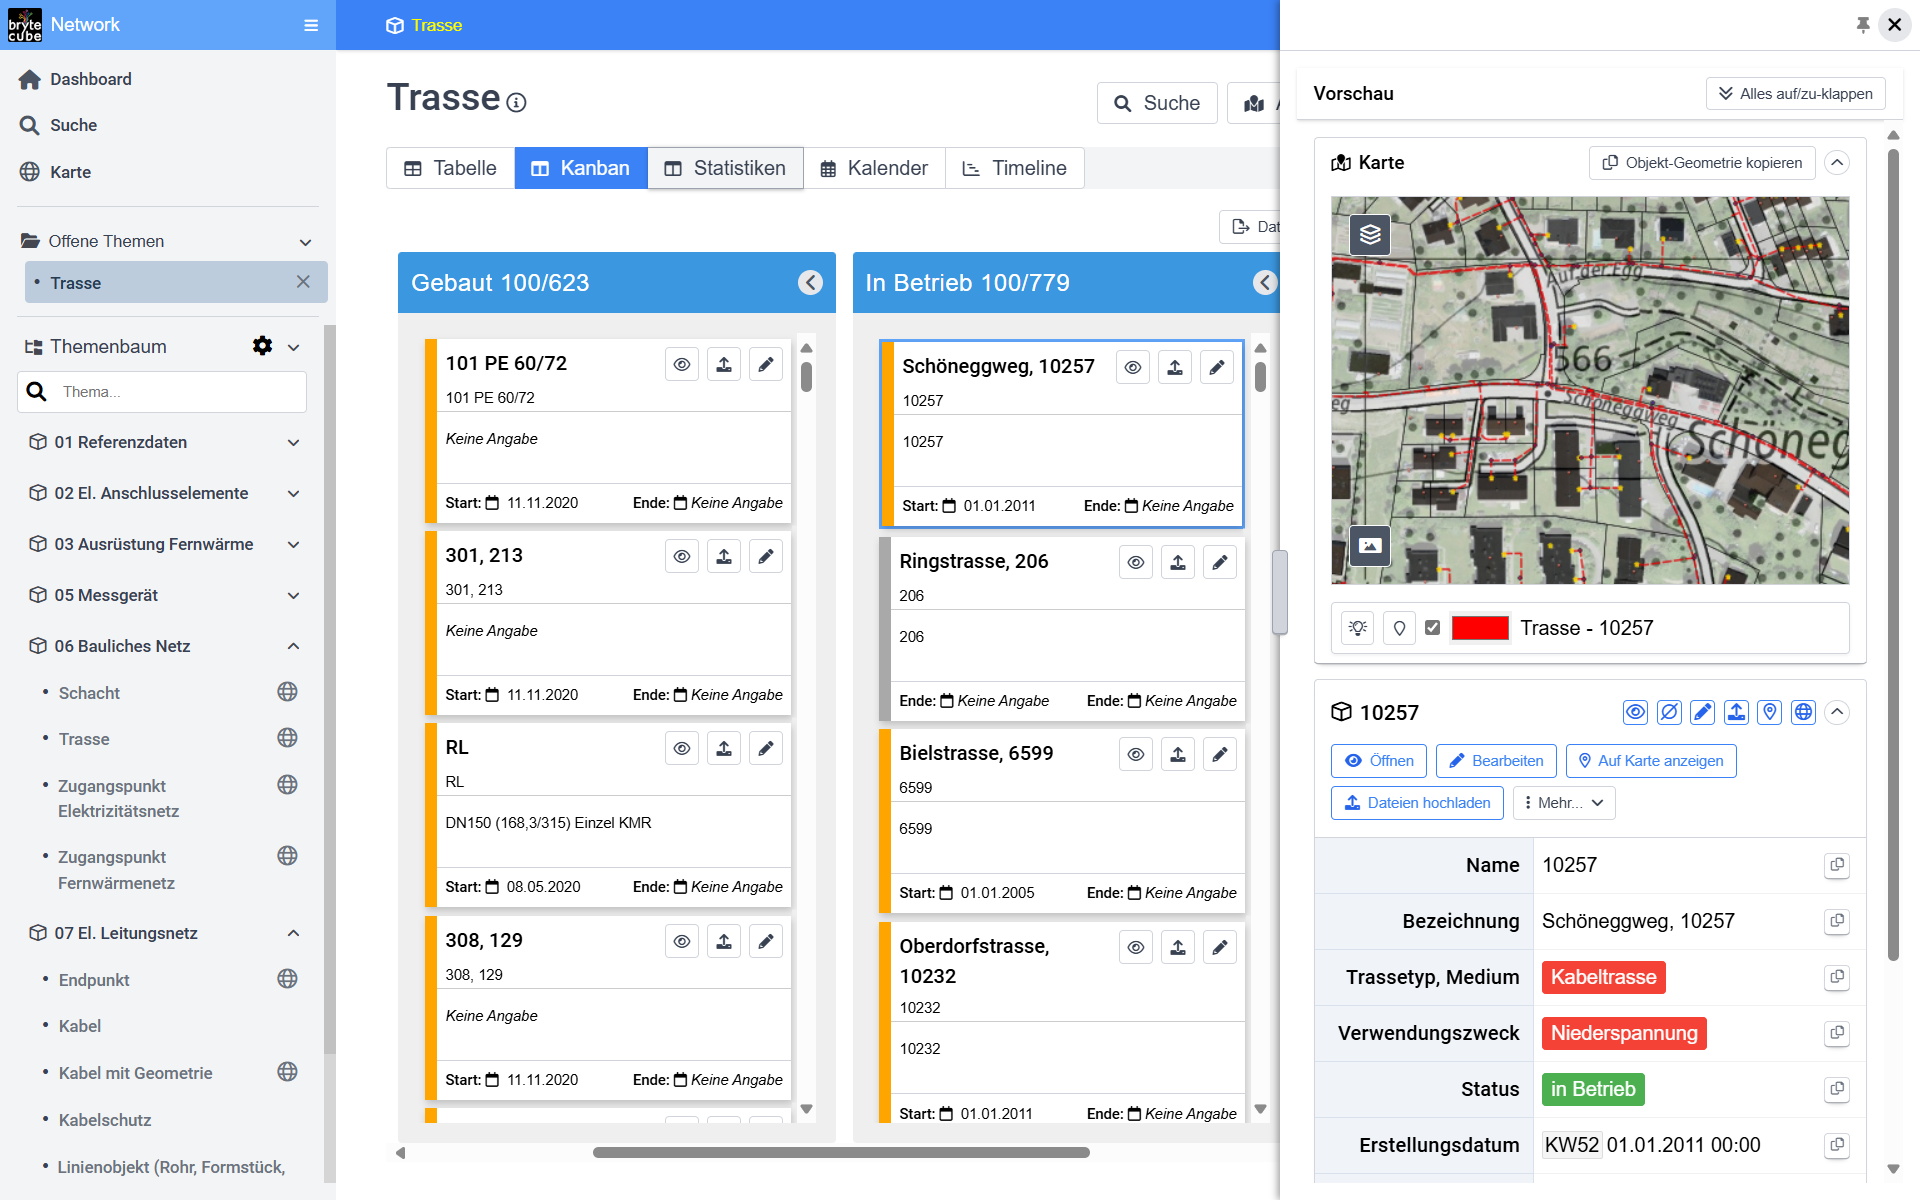Screen dimensions: 1920x1200
Task: Switch to the Kalender tab
Action: (x=874, y=168)
